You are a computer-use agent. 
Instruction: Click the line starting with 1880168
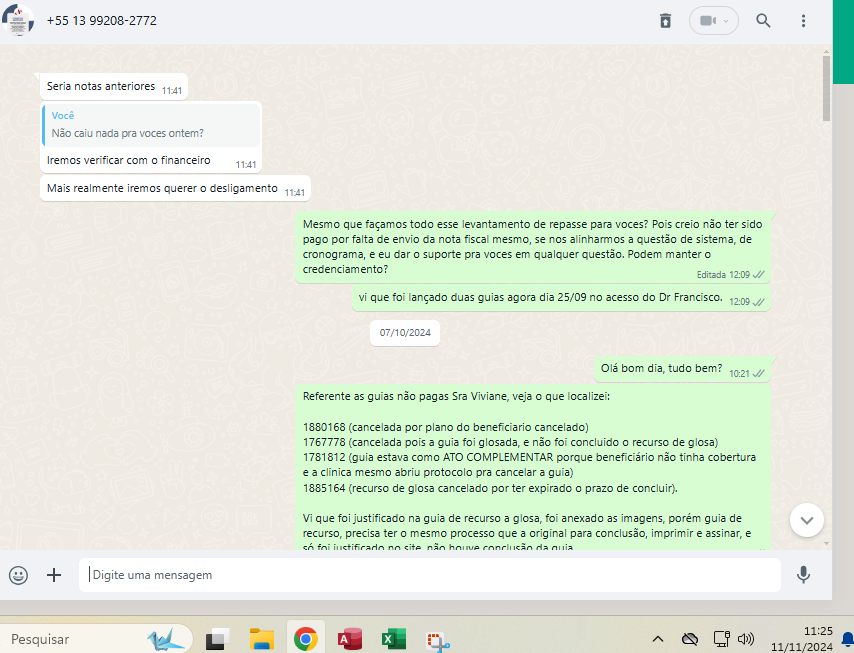(x=446, y=427)
